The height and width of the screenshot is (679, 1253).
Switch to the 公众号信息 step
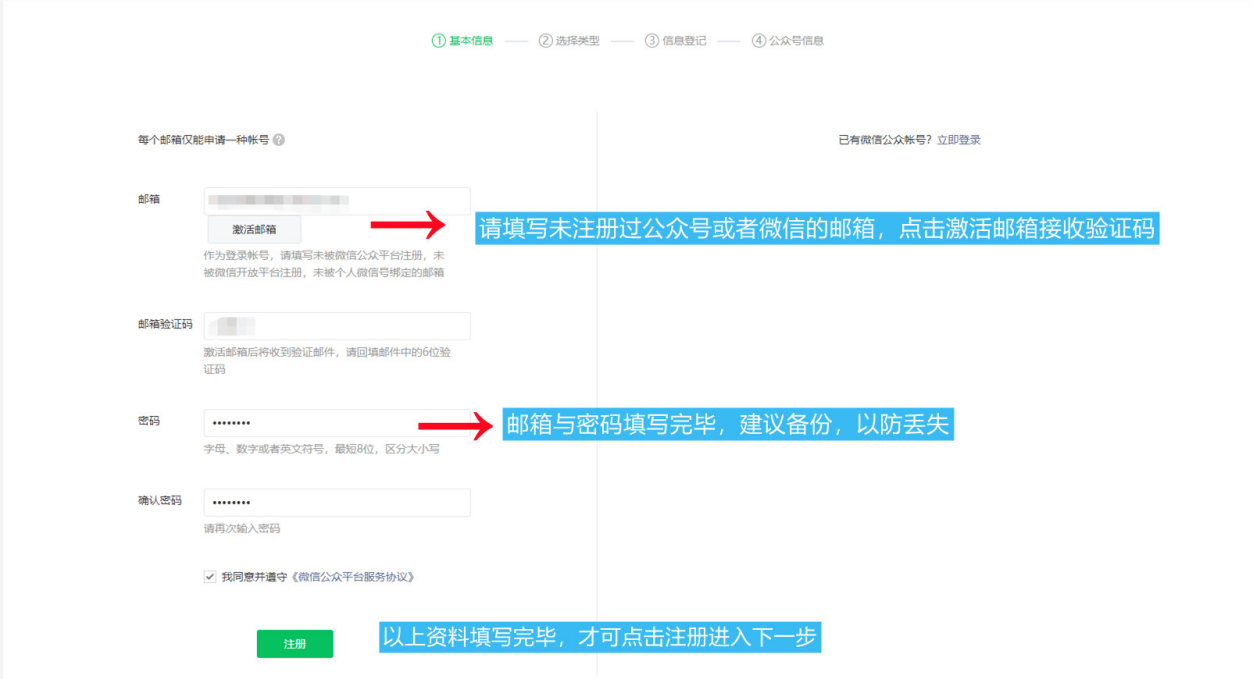(788, 41)
